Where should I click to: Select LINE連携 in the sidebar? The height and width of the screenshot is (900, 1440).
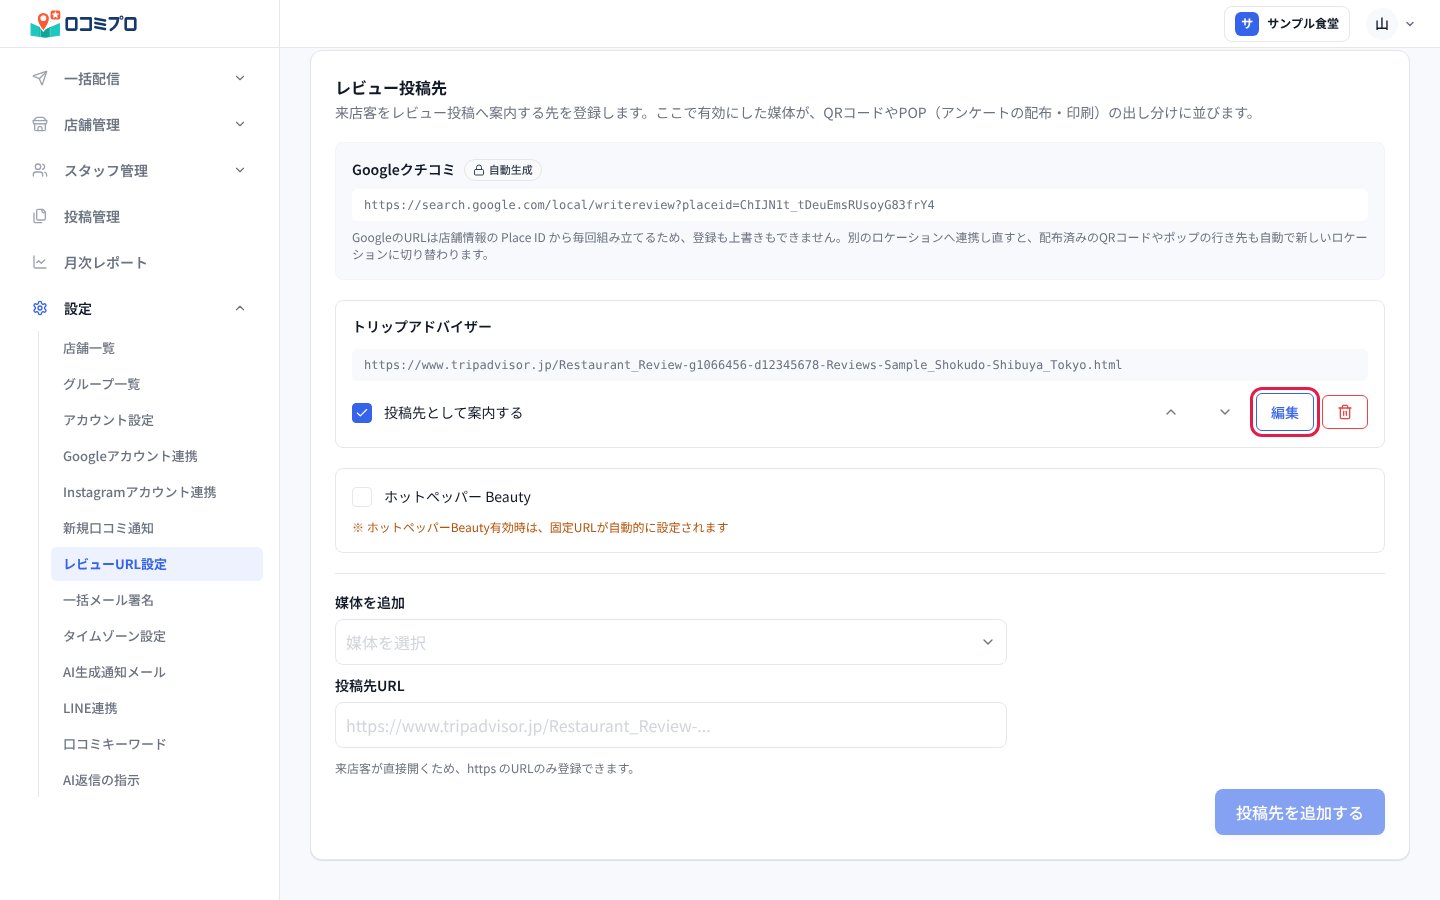[157, 708]
